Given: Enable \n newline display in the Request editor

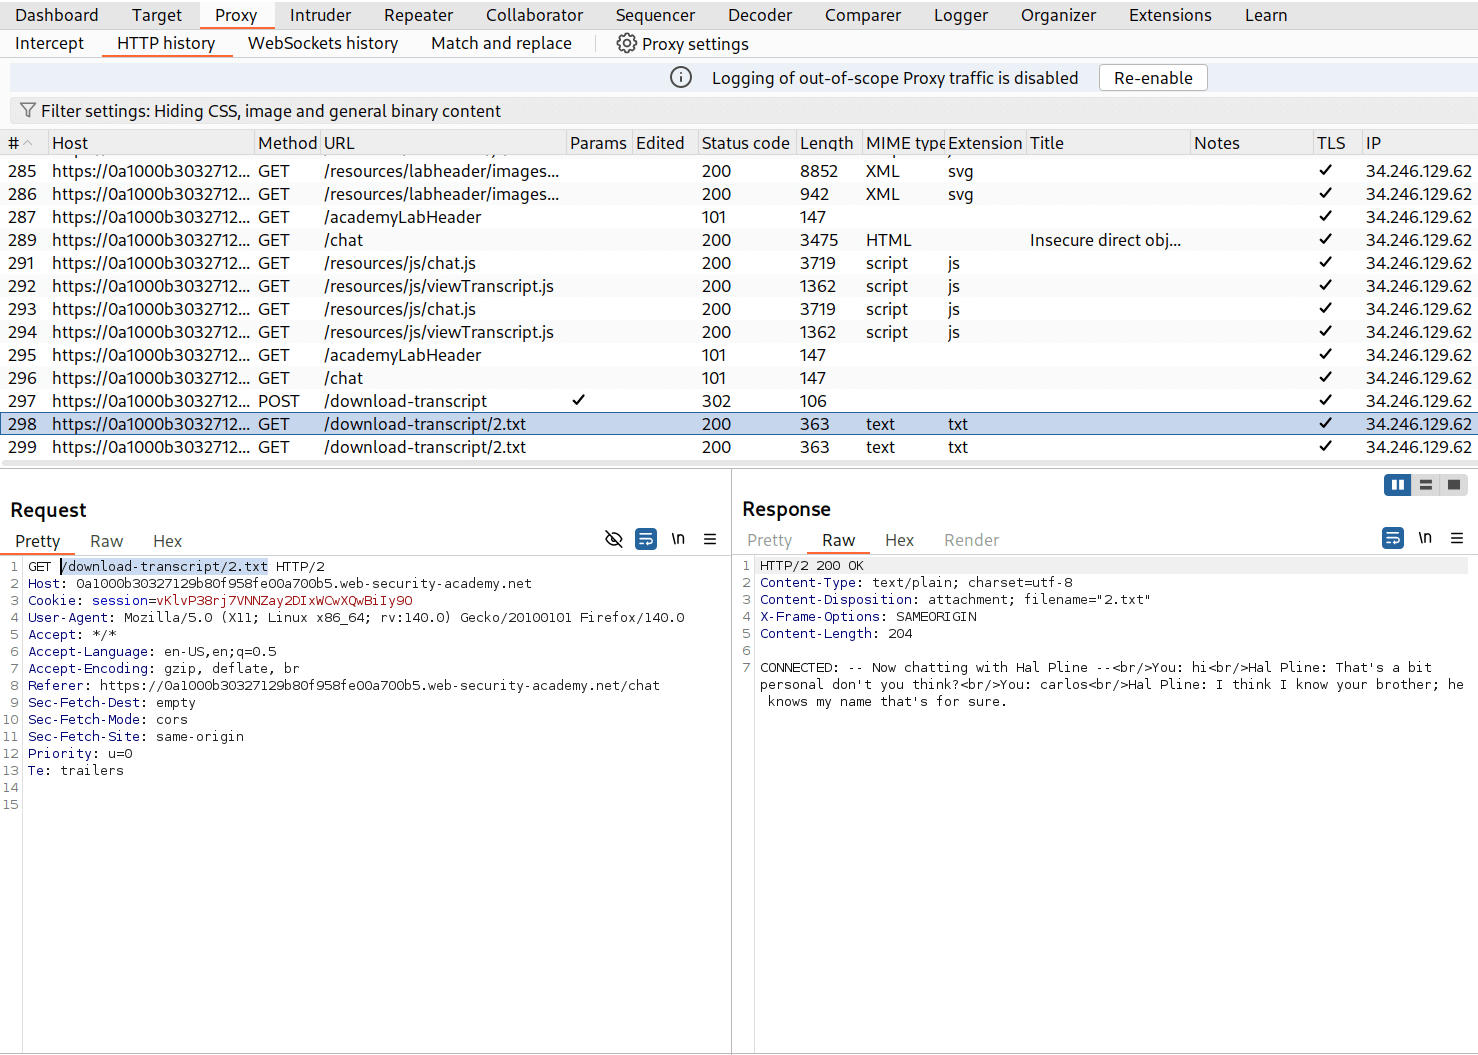Looking at the screenshot, I should [678, 539].
